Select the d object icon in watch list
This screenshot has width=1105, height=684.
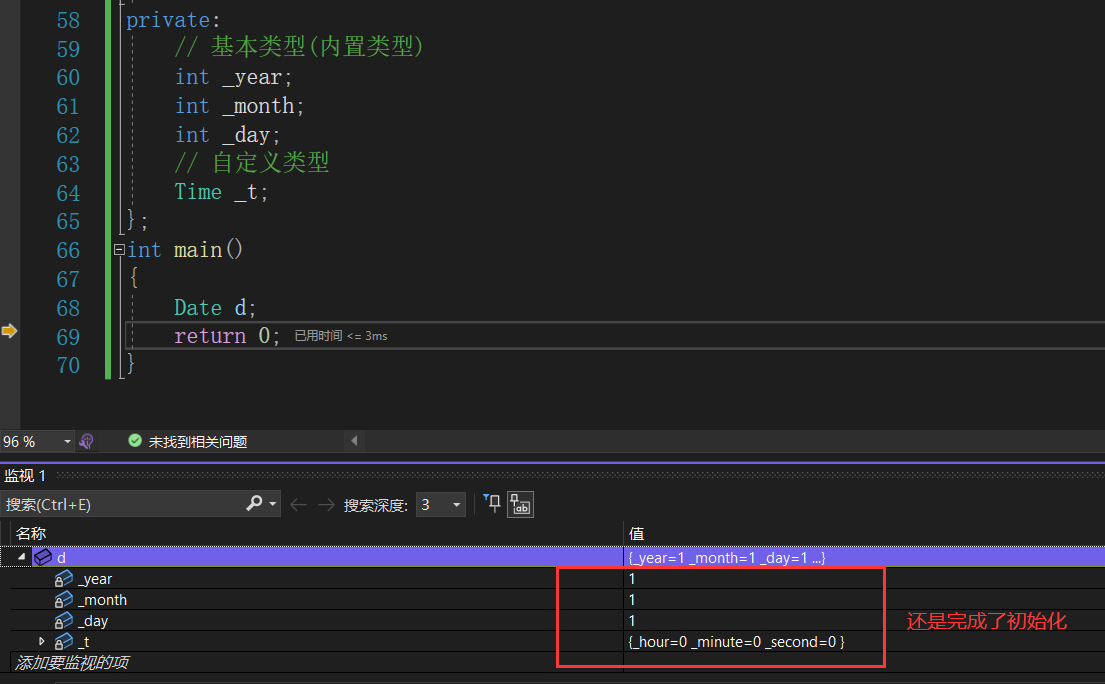[x=42, y=557]
